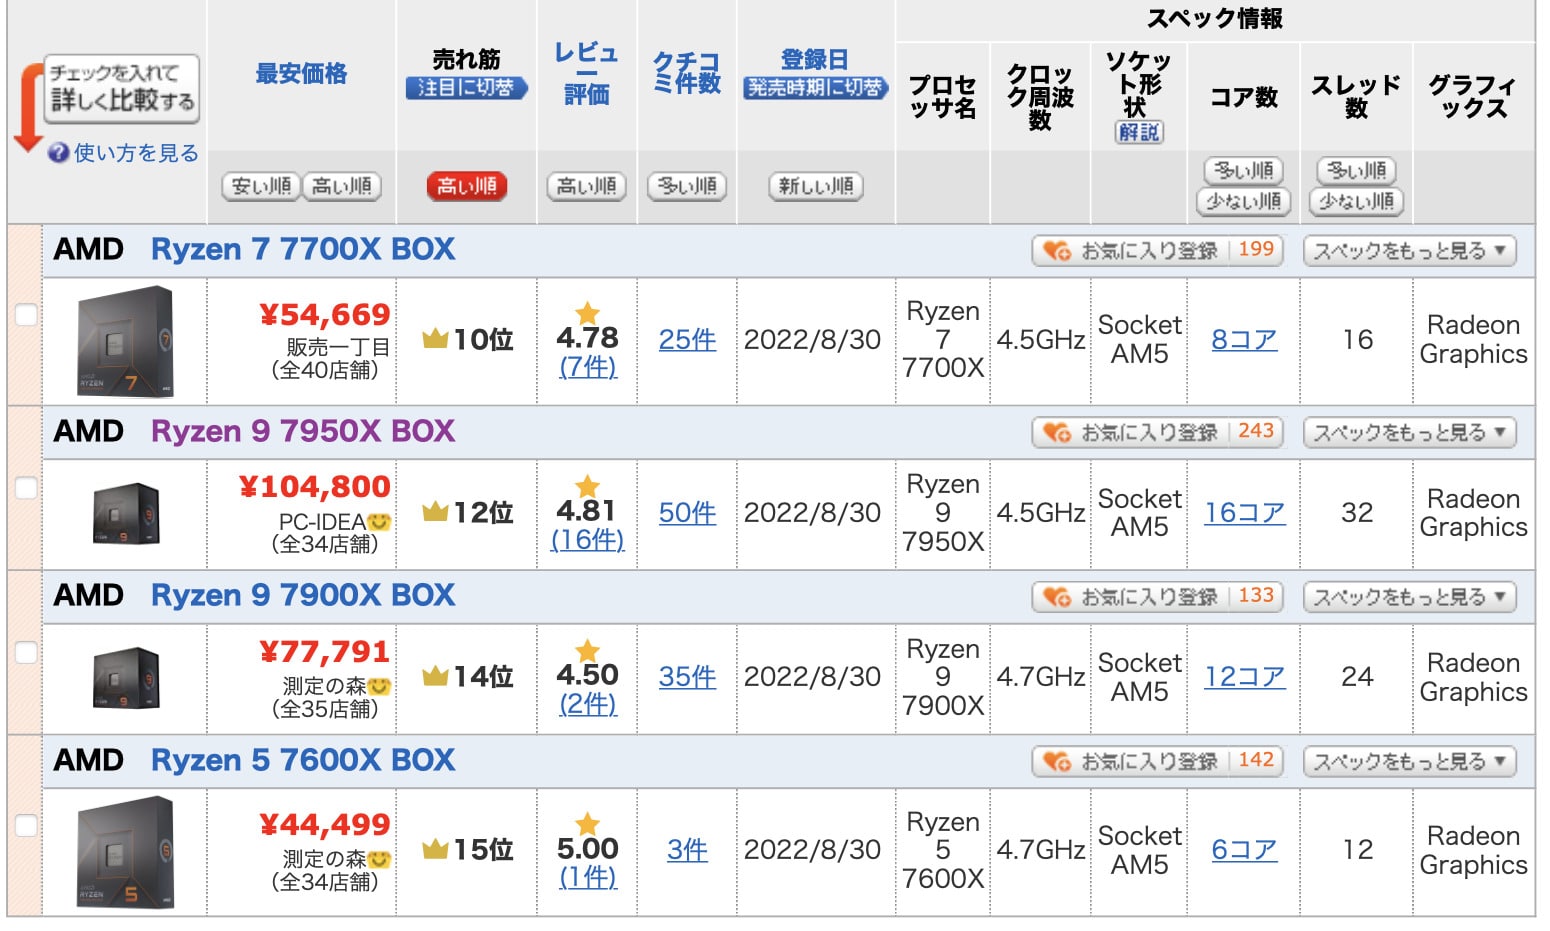Click the 登録日 column header
This screenshot has width=1550, height=931.
point(815,60)
